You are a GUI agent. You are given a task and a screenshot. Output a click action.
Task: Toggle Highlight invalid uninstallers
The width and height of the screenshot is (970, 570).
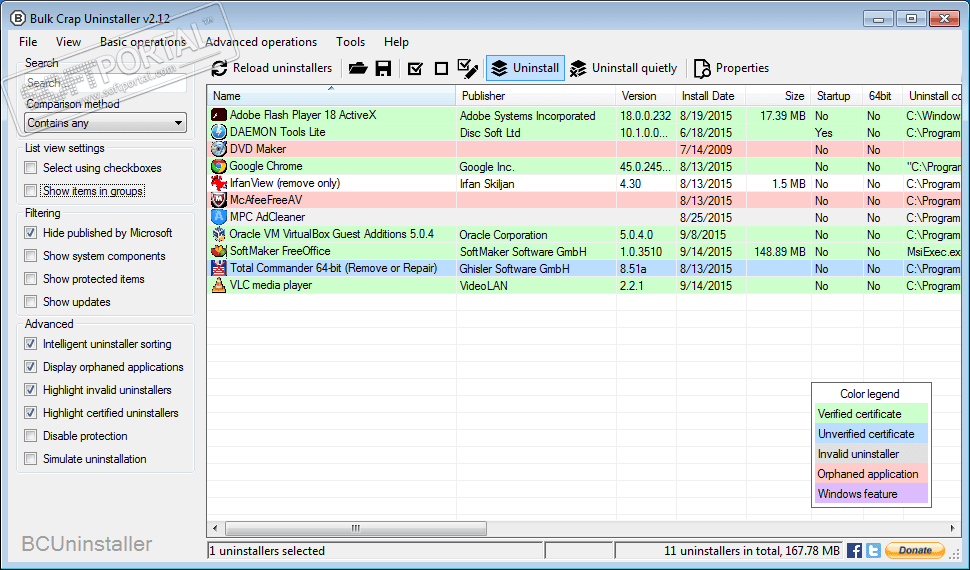coord(30,389)
